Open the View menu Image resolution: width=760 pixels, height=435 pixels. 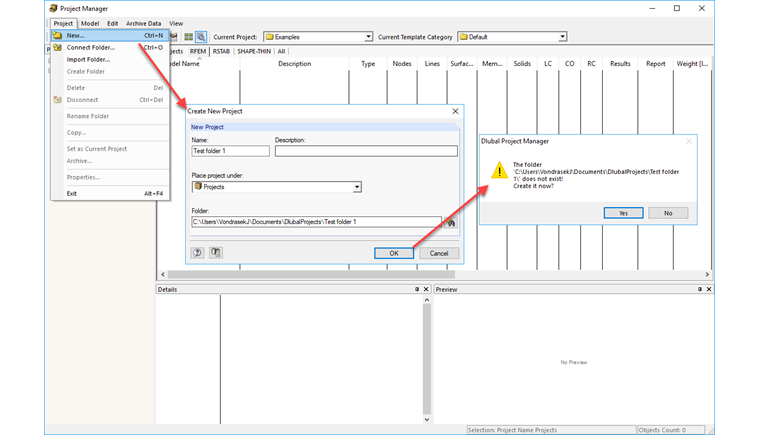pyautogui.click(x=176, y=23)
